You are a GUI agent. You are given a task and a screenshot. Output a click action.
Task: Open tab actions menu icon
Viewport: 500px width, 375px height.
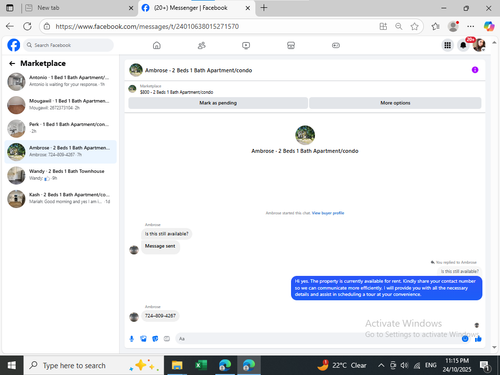[10, 8]
